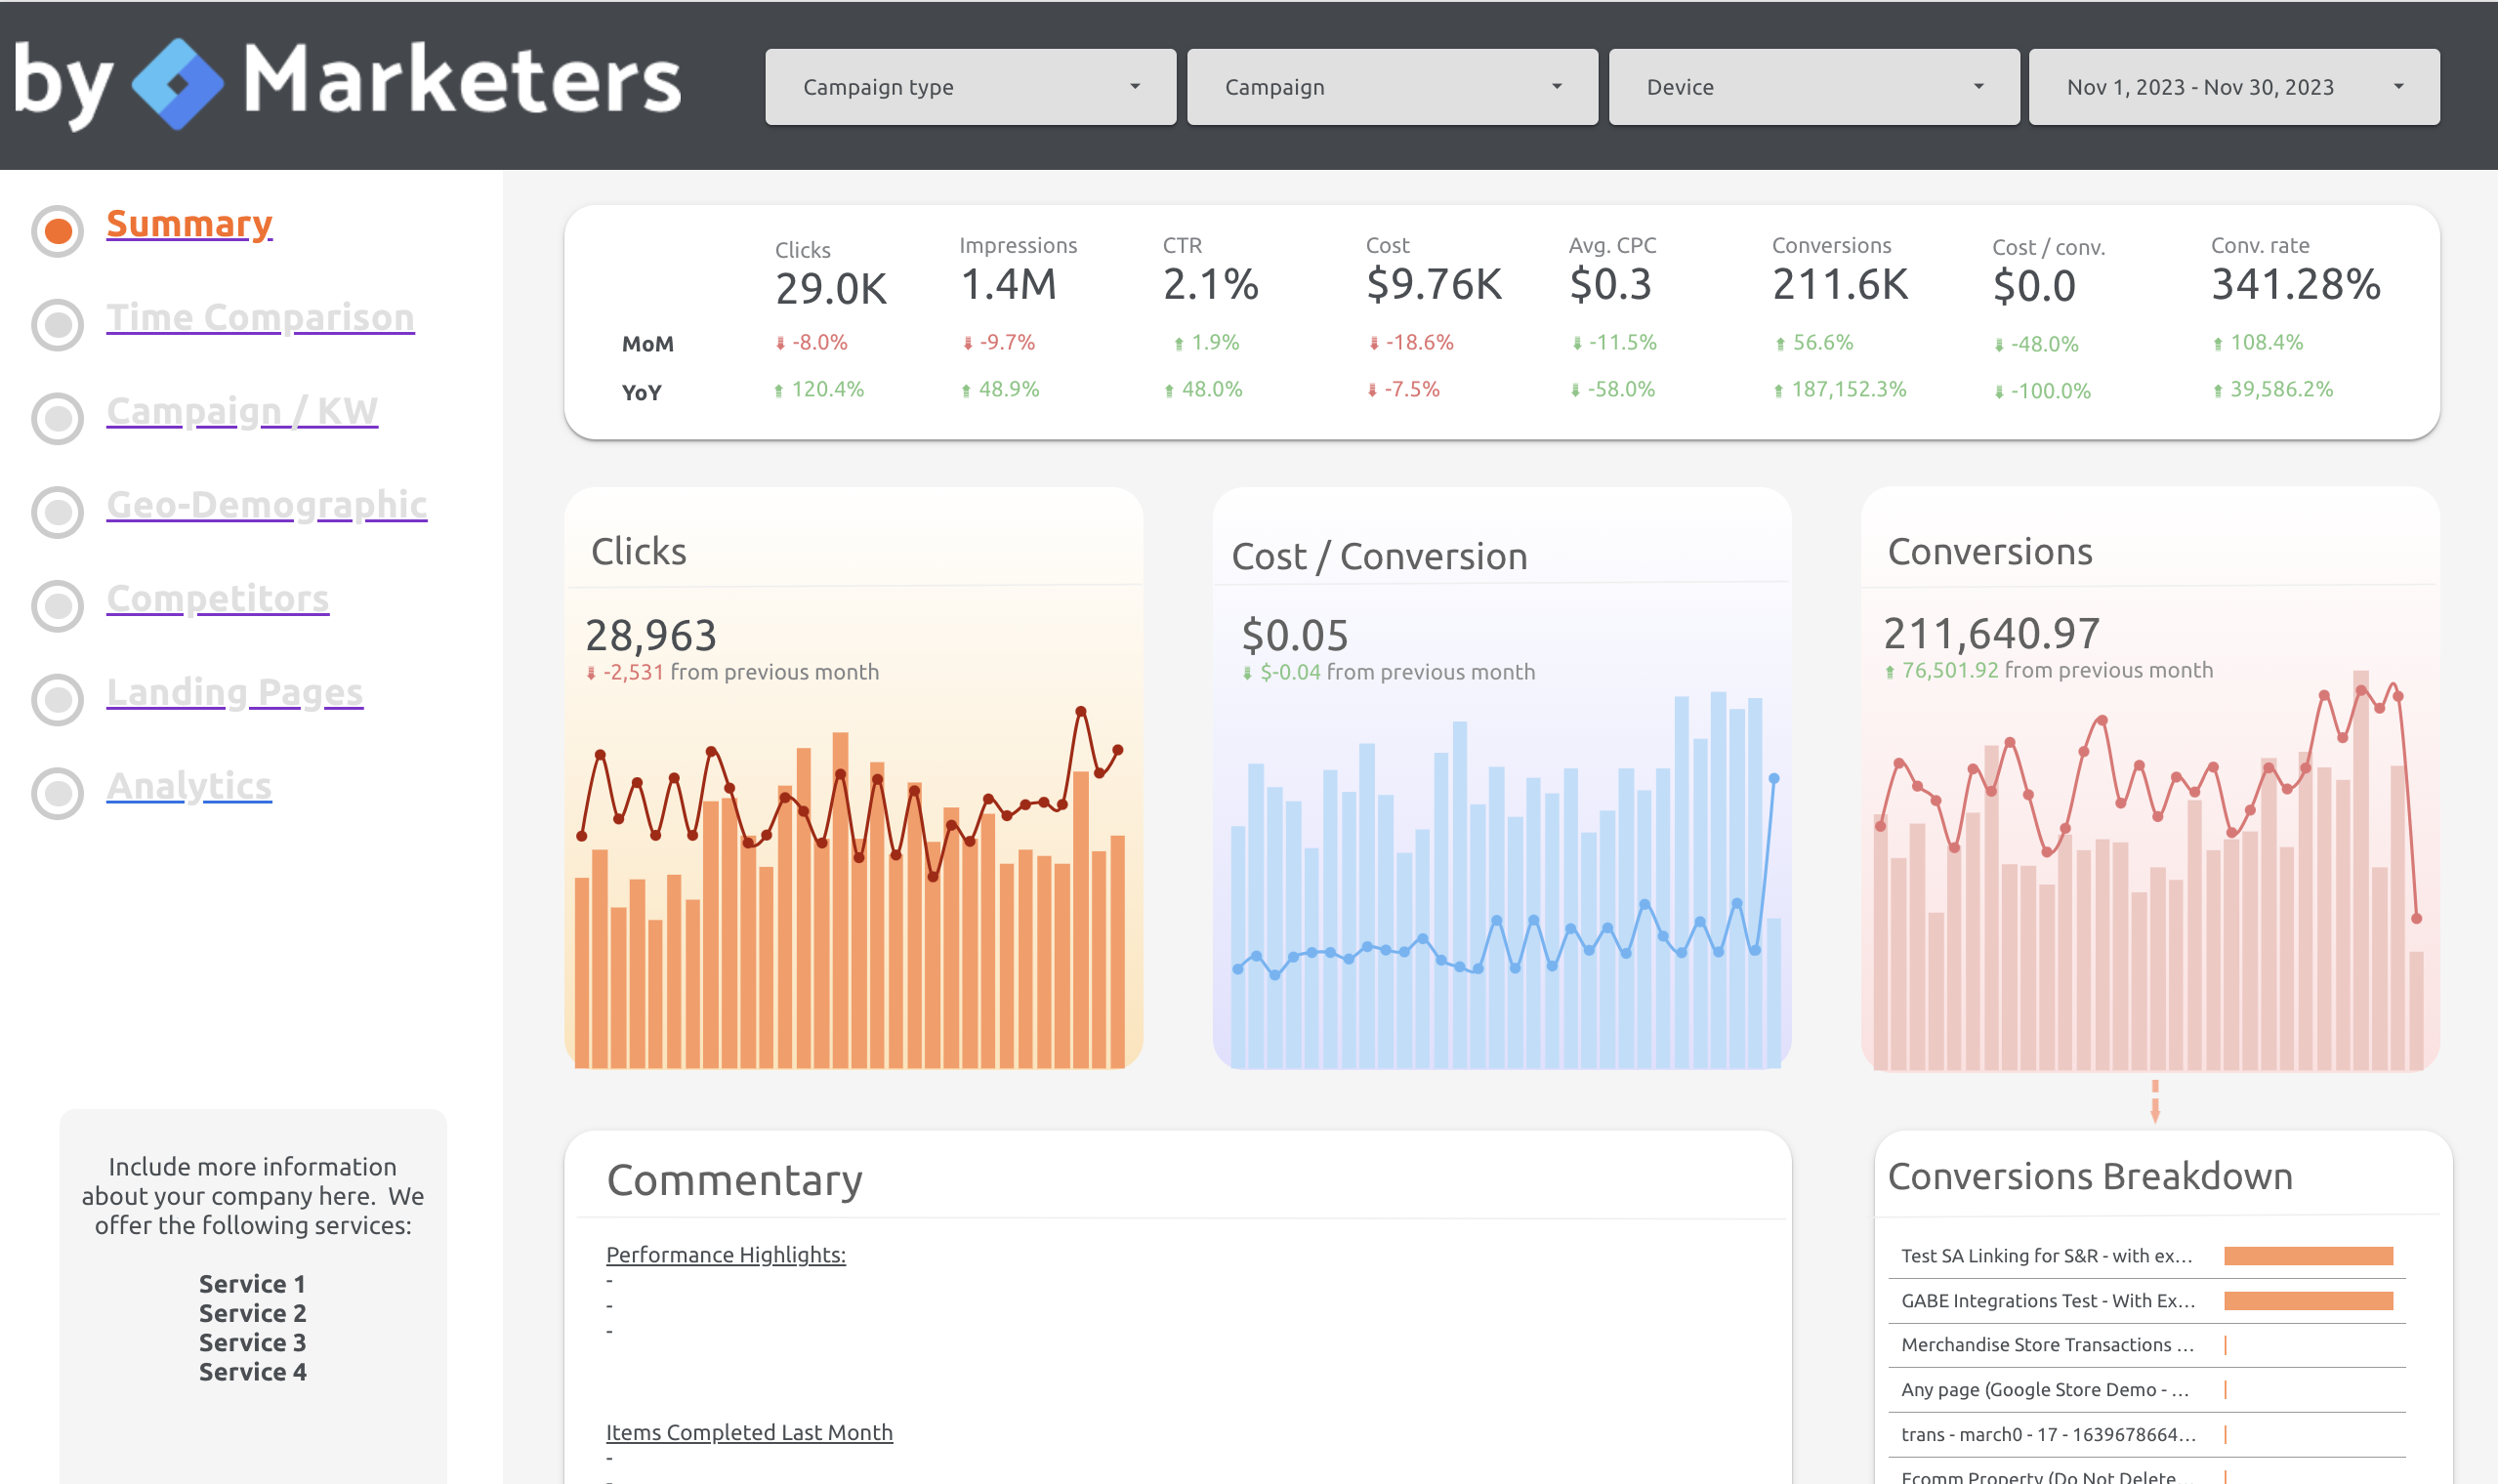The image size is (2498, 1484).
Task: Open the Nov 2023 date range picker
Action: (x=2234, y=87)
